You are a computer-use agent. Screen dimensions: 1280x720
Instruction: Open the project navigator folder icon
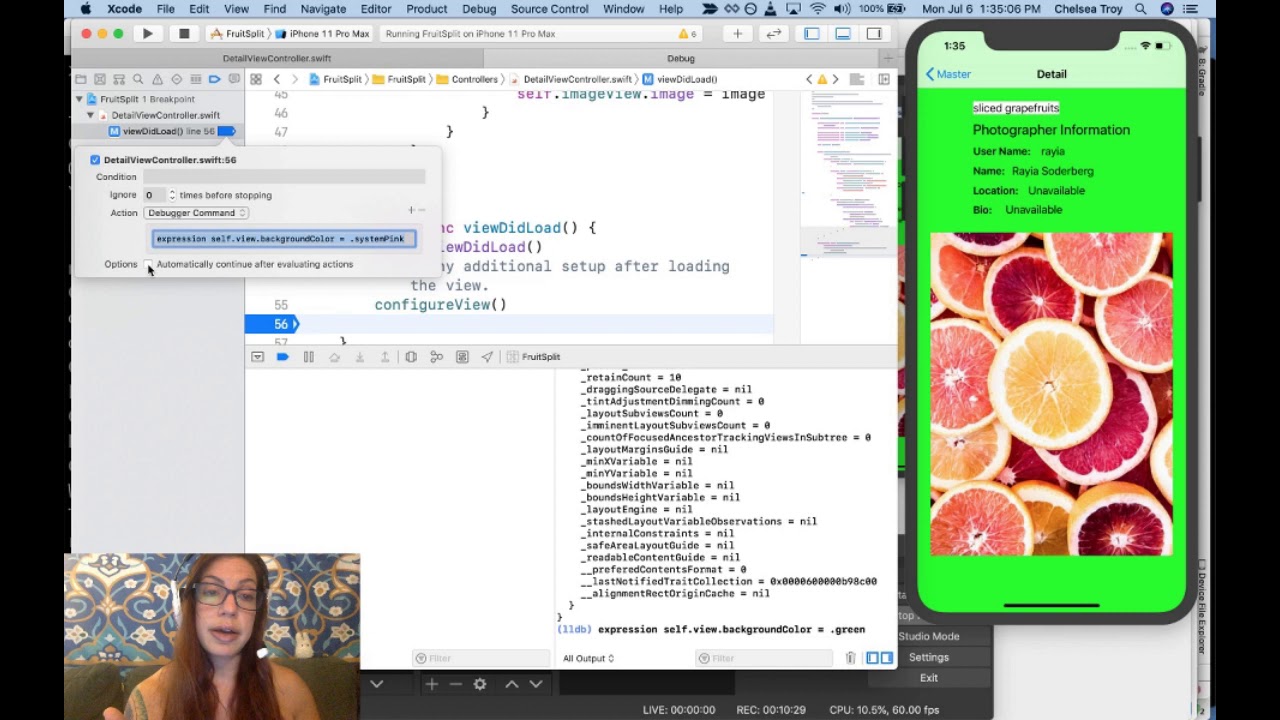(x=80, y=79)
